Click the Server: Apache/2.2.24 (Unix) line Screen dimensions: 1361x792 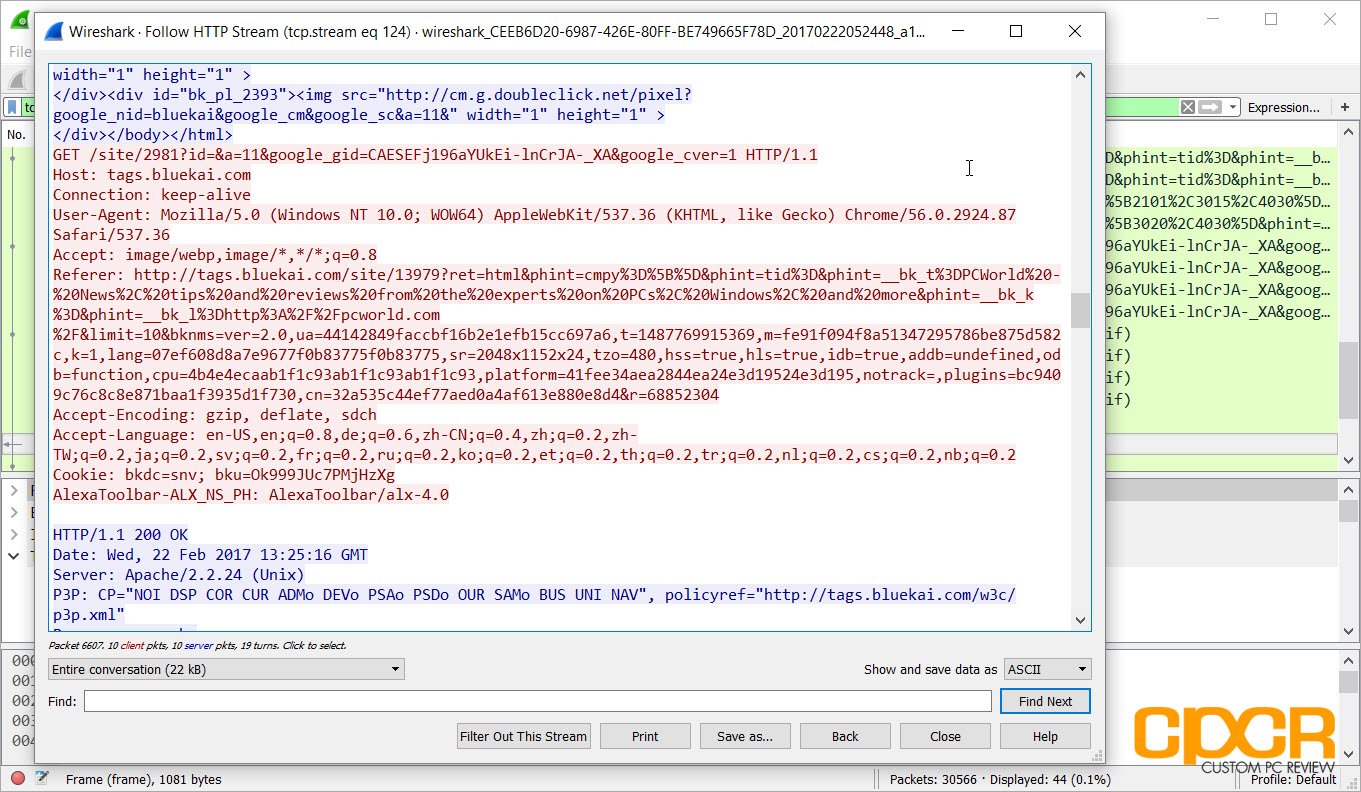click(178, 574)
